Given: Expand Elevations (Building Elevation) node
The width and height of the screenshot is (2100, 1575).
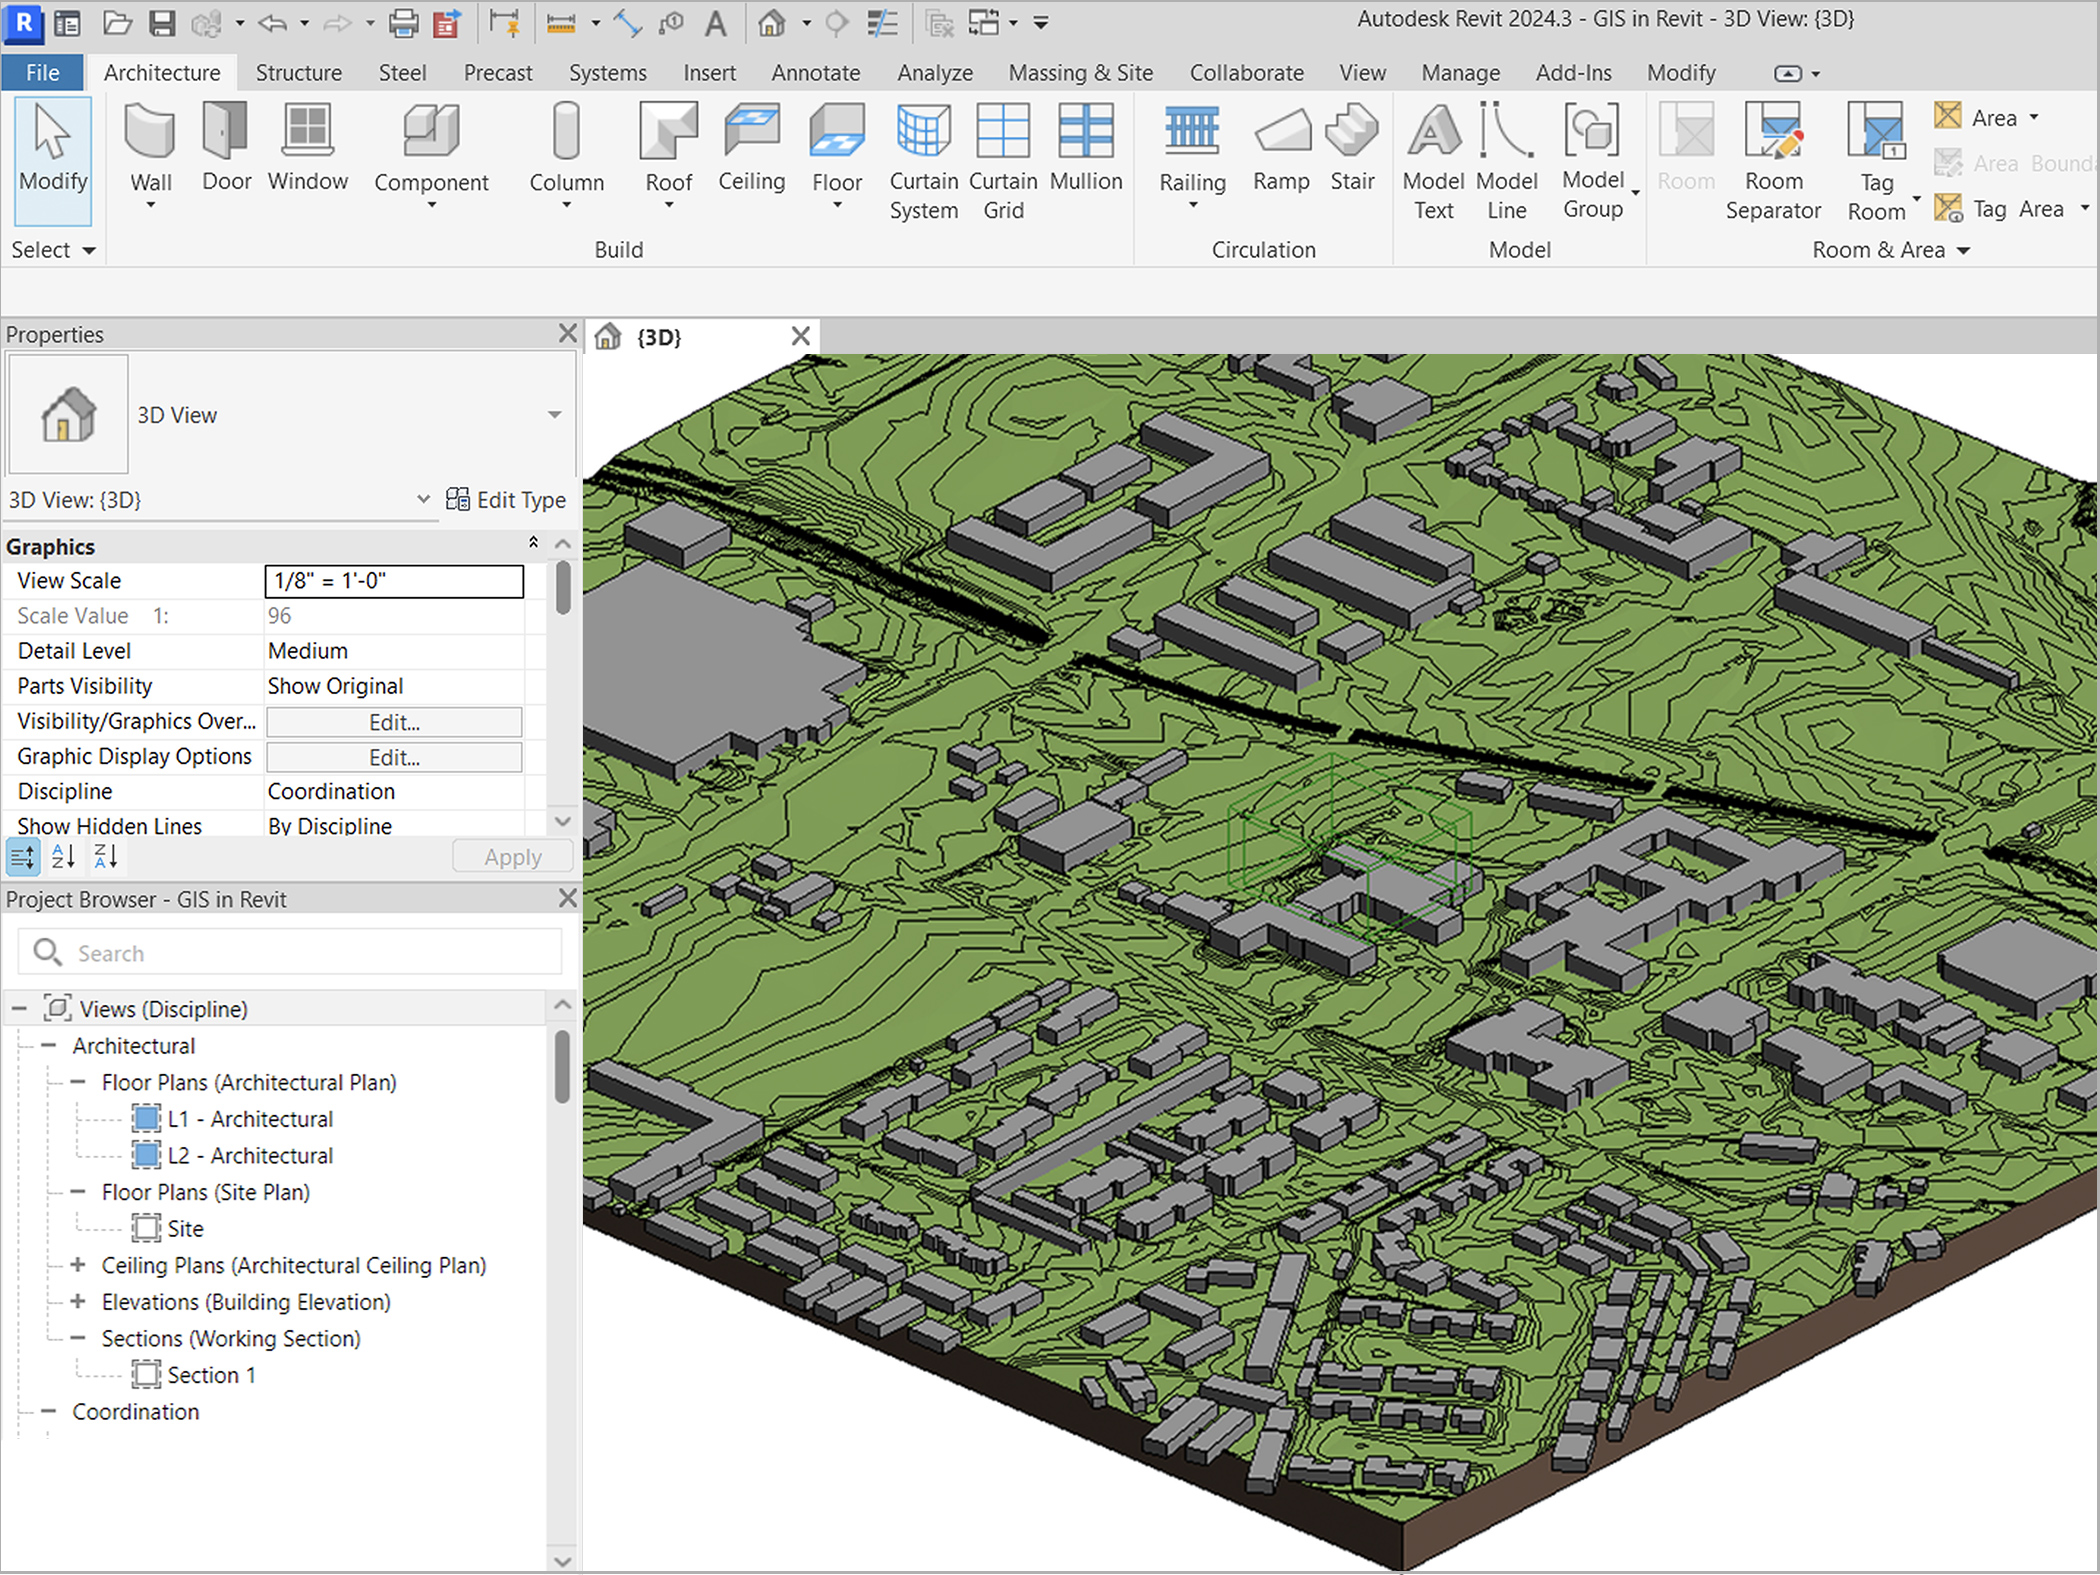Looking at the screenshot, I should [78, 1302].
